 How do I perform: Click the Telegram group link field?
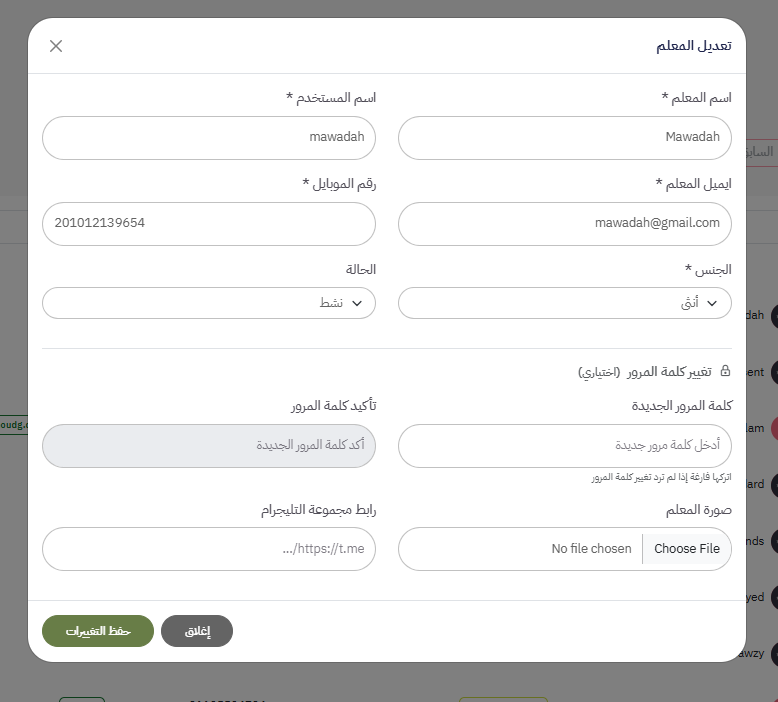click(x=208, y=549)
